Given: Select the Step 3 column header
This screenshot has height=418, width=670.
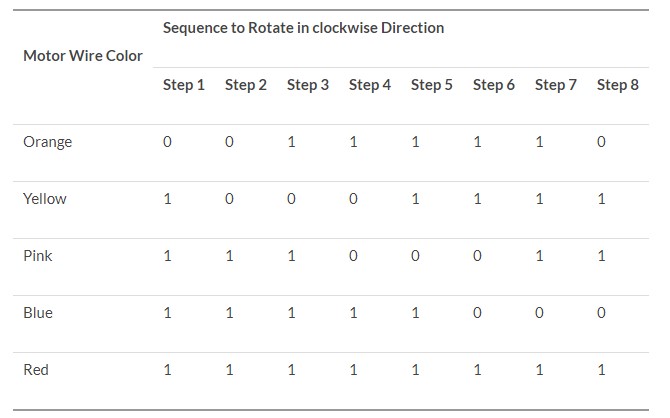Looking at the screenshot, I should pyautogui.click(x=308, y=85).
